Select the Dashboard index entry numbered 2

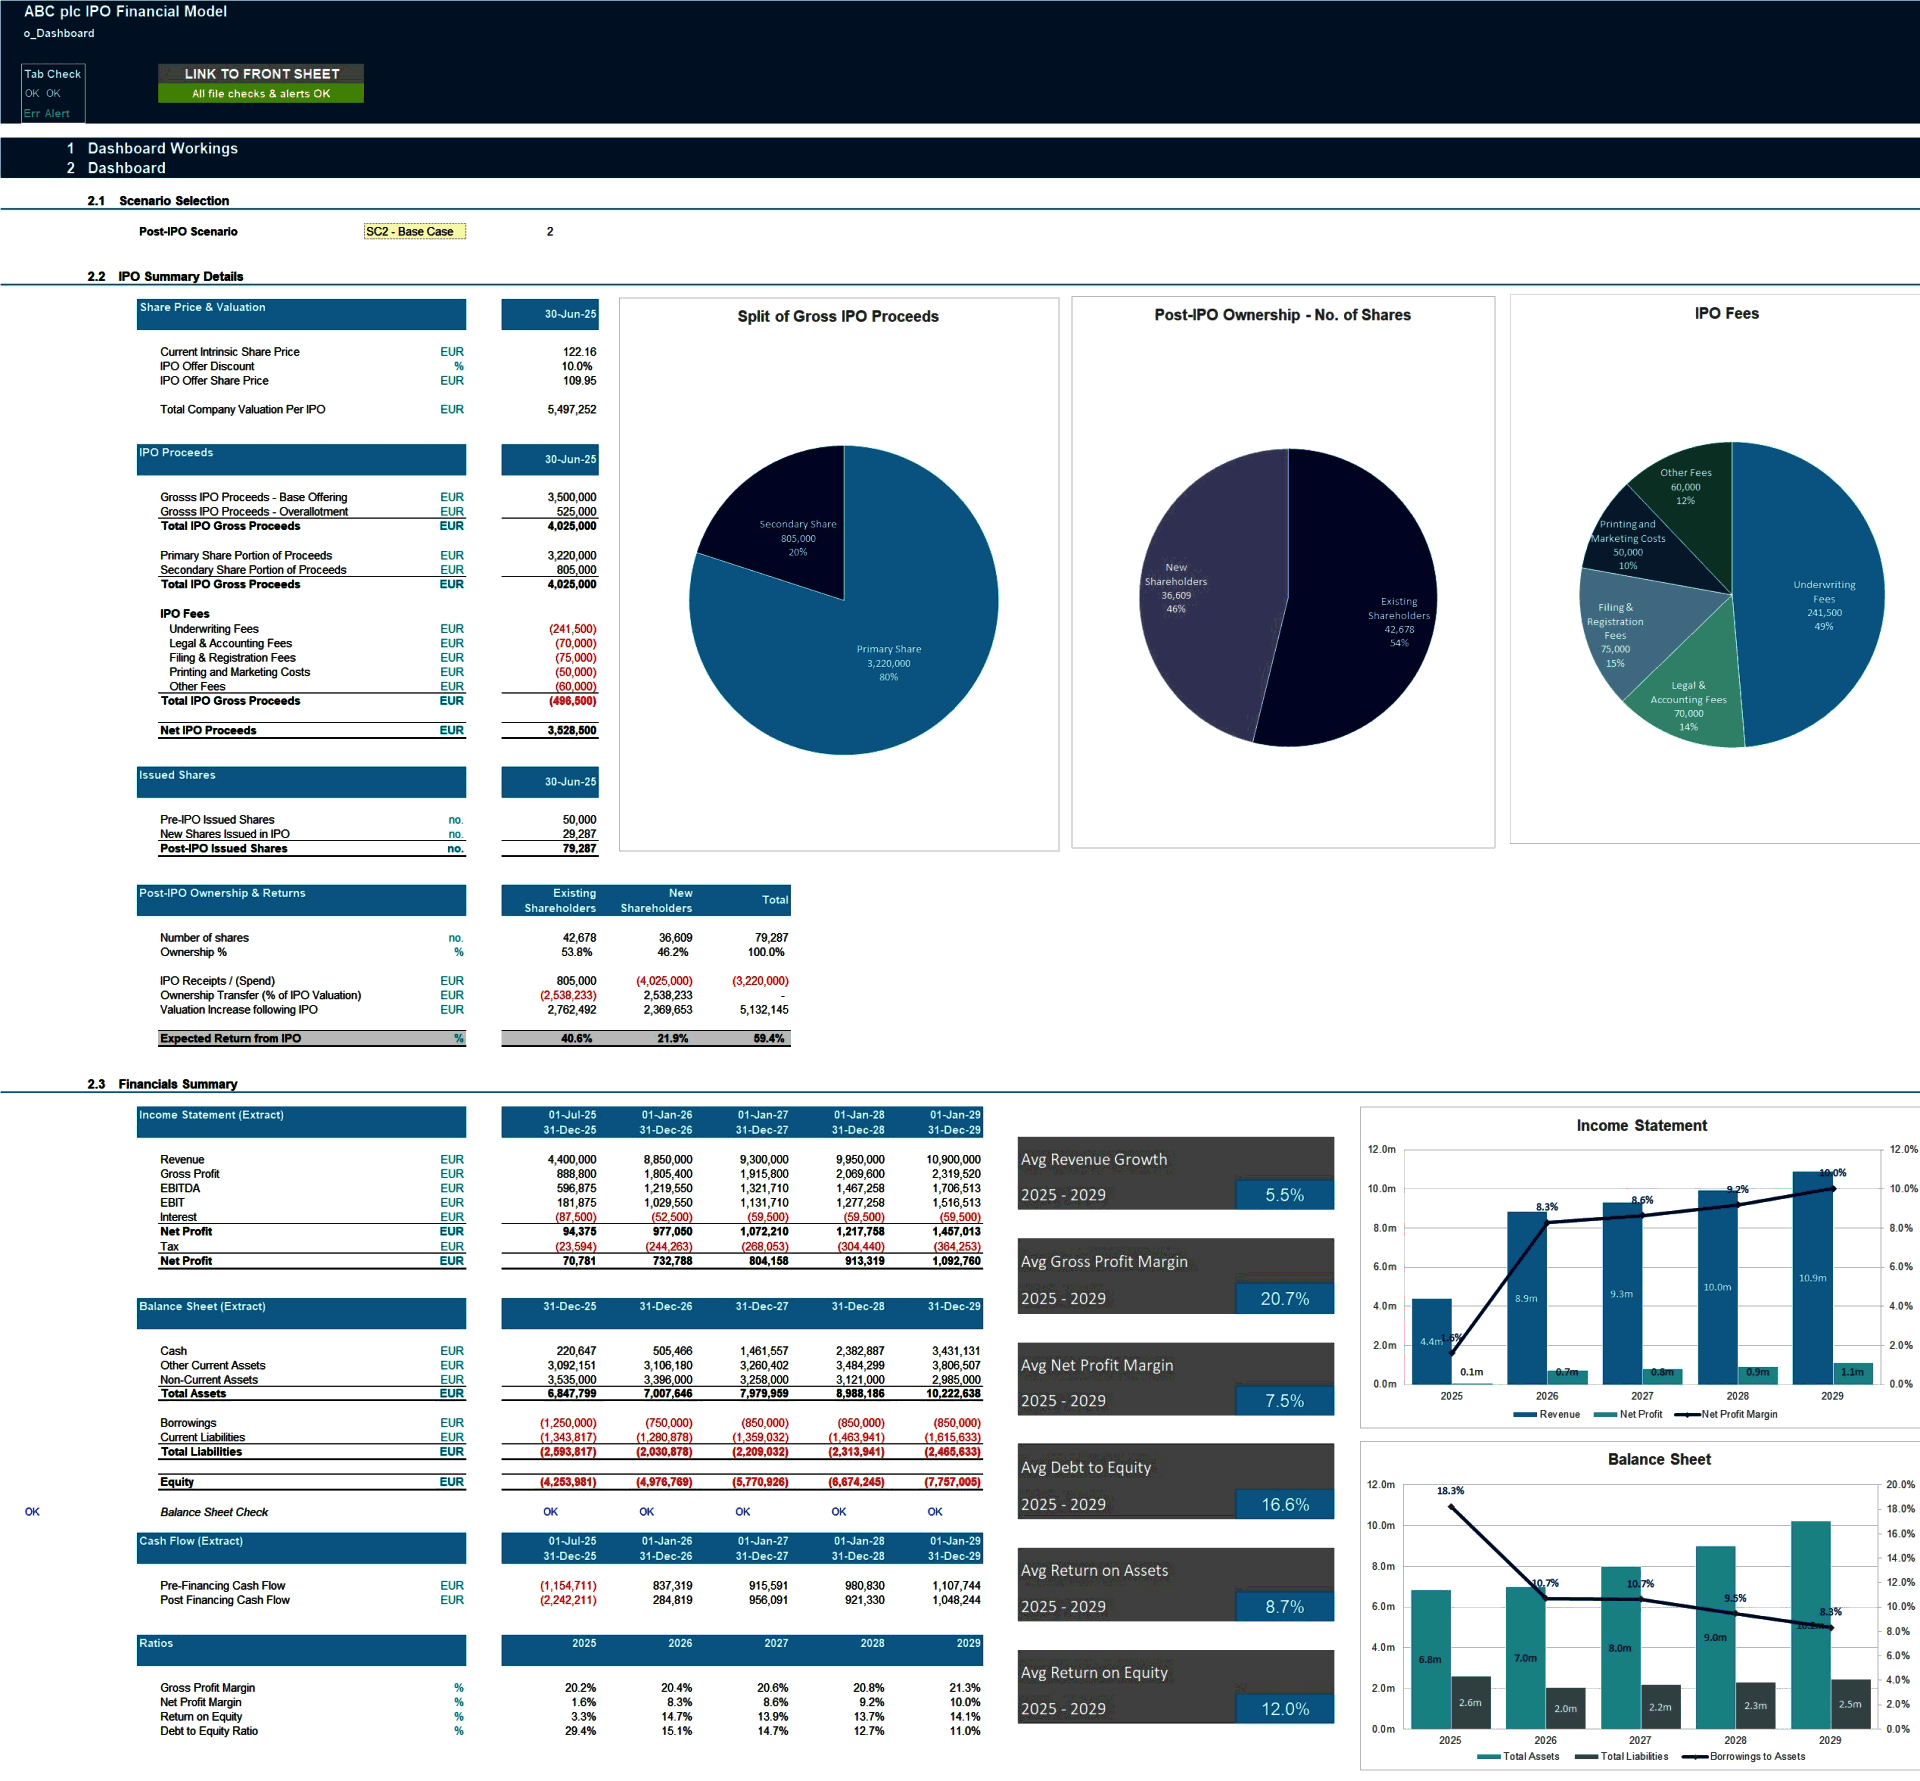pyautogui.click(x=126, y=168)
